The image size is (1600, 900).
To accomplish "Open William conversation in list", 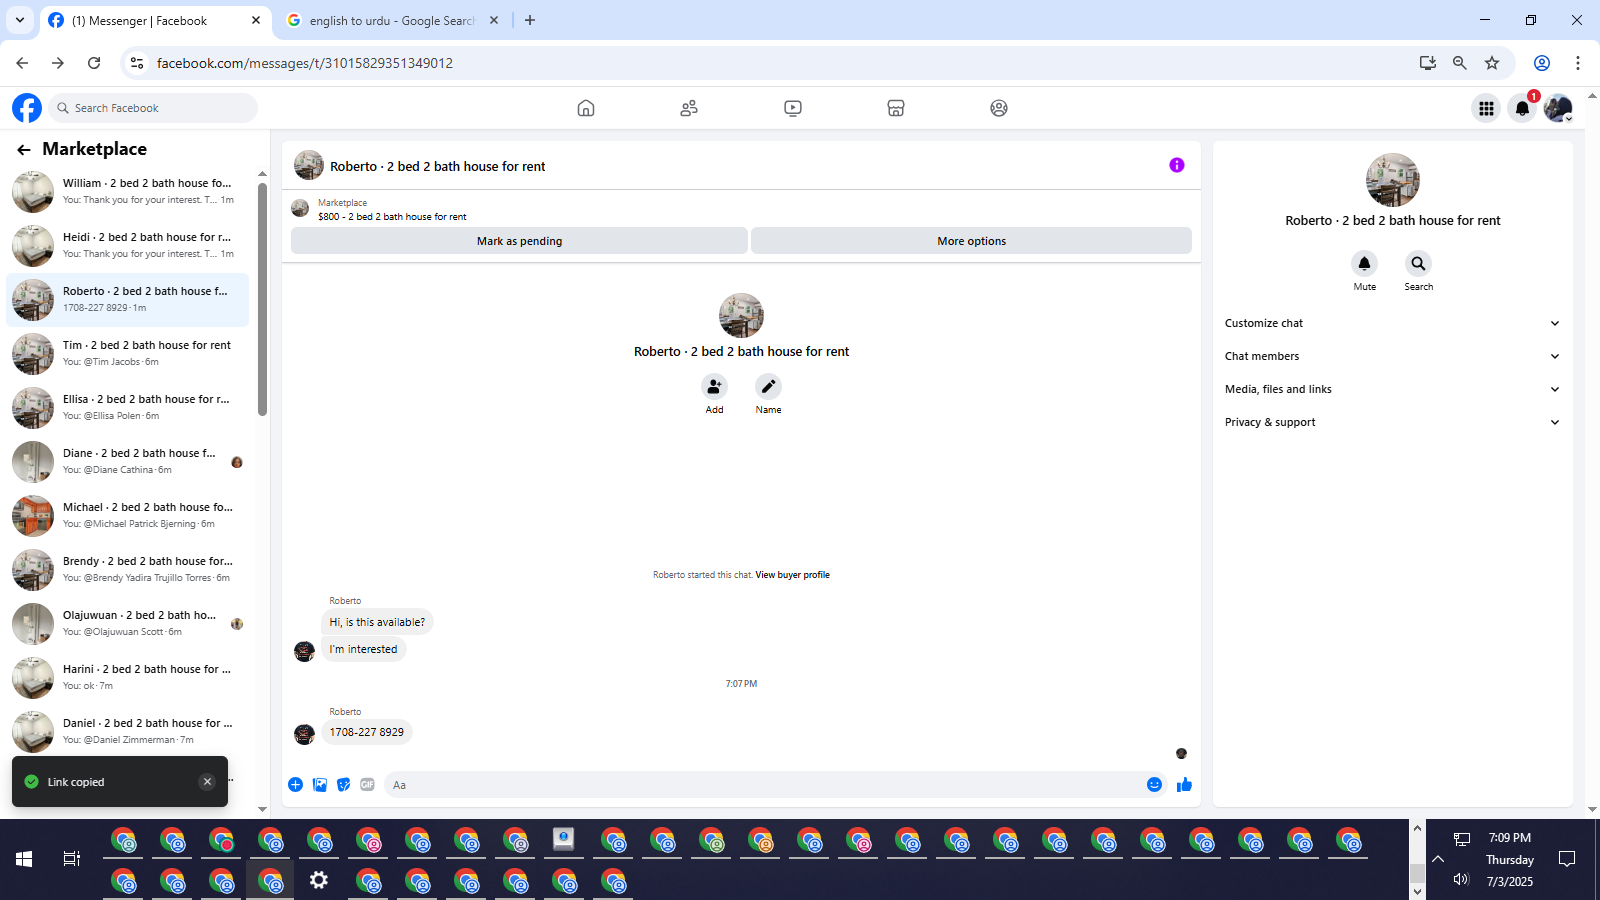I will pos(128,191).
